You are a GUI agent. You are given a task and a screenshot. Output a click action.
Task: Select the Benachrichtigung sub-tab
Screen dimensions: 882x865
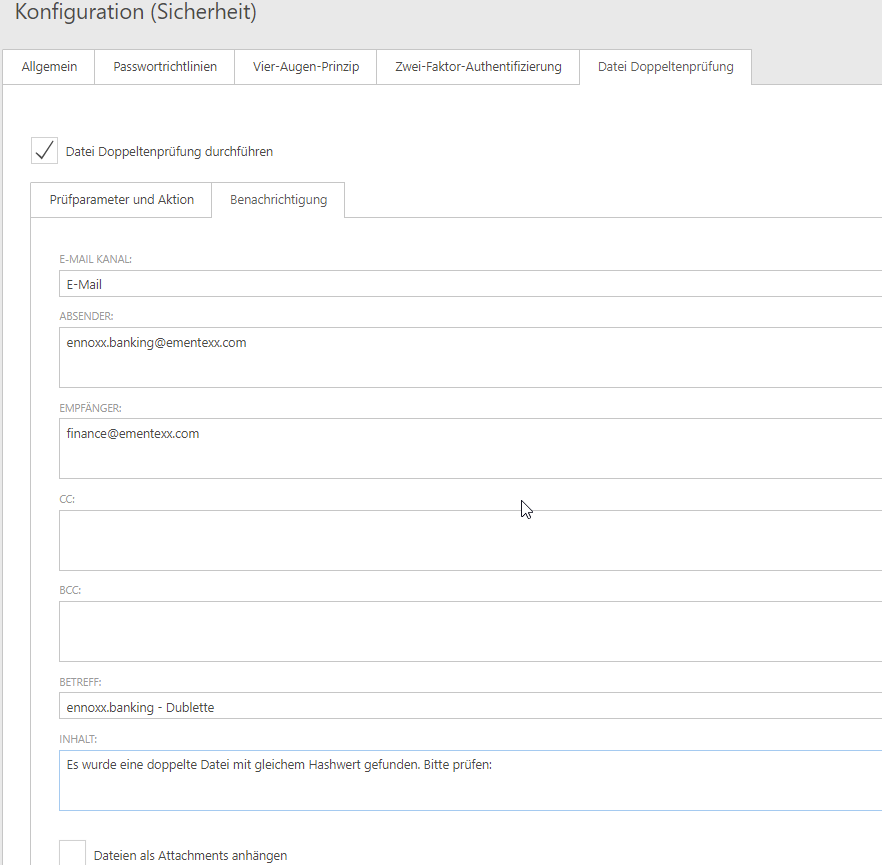(x=278, y=200)
